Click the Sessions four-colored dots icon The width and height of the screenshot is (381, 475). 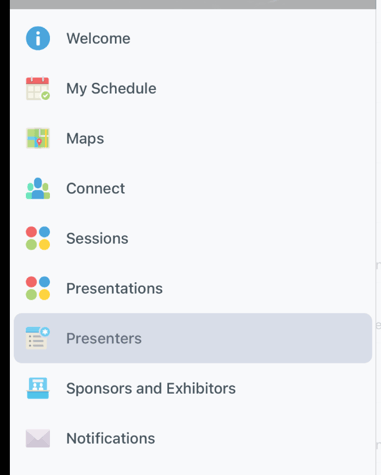click(x=38, y=238)
